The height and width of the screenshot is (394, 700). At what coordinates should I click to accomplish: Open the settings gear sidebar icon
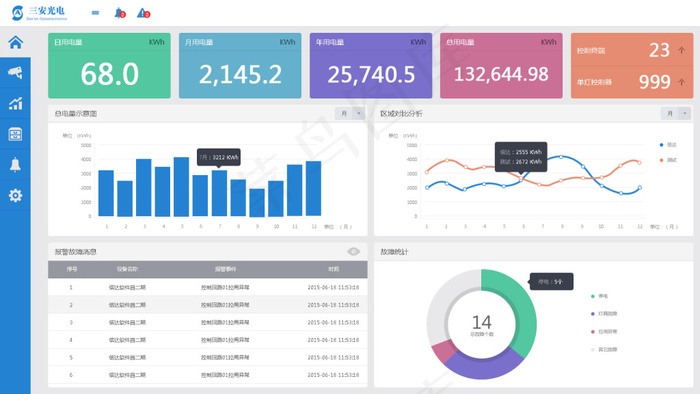pos(15,195)
